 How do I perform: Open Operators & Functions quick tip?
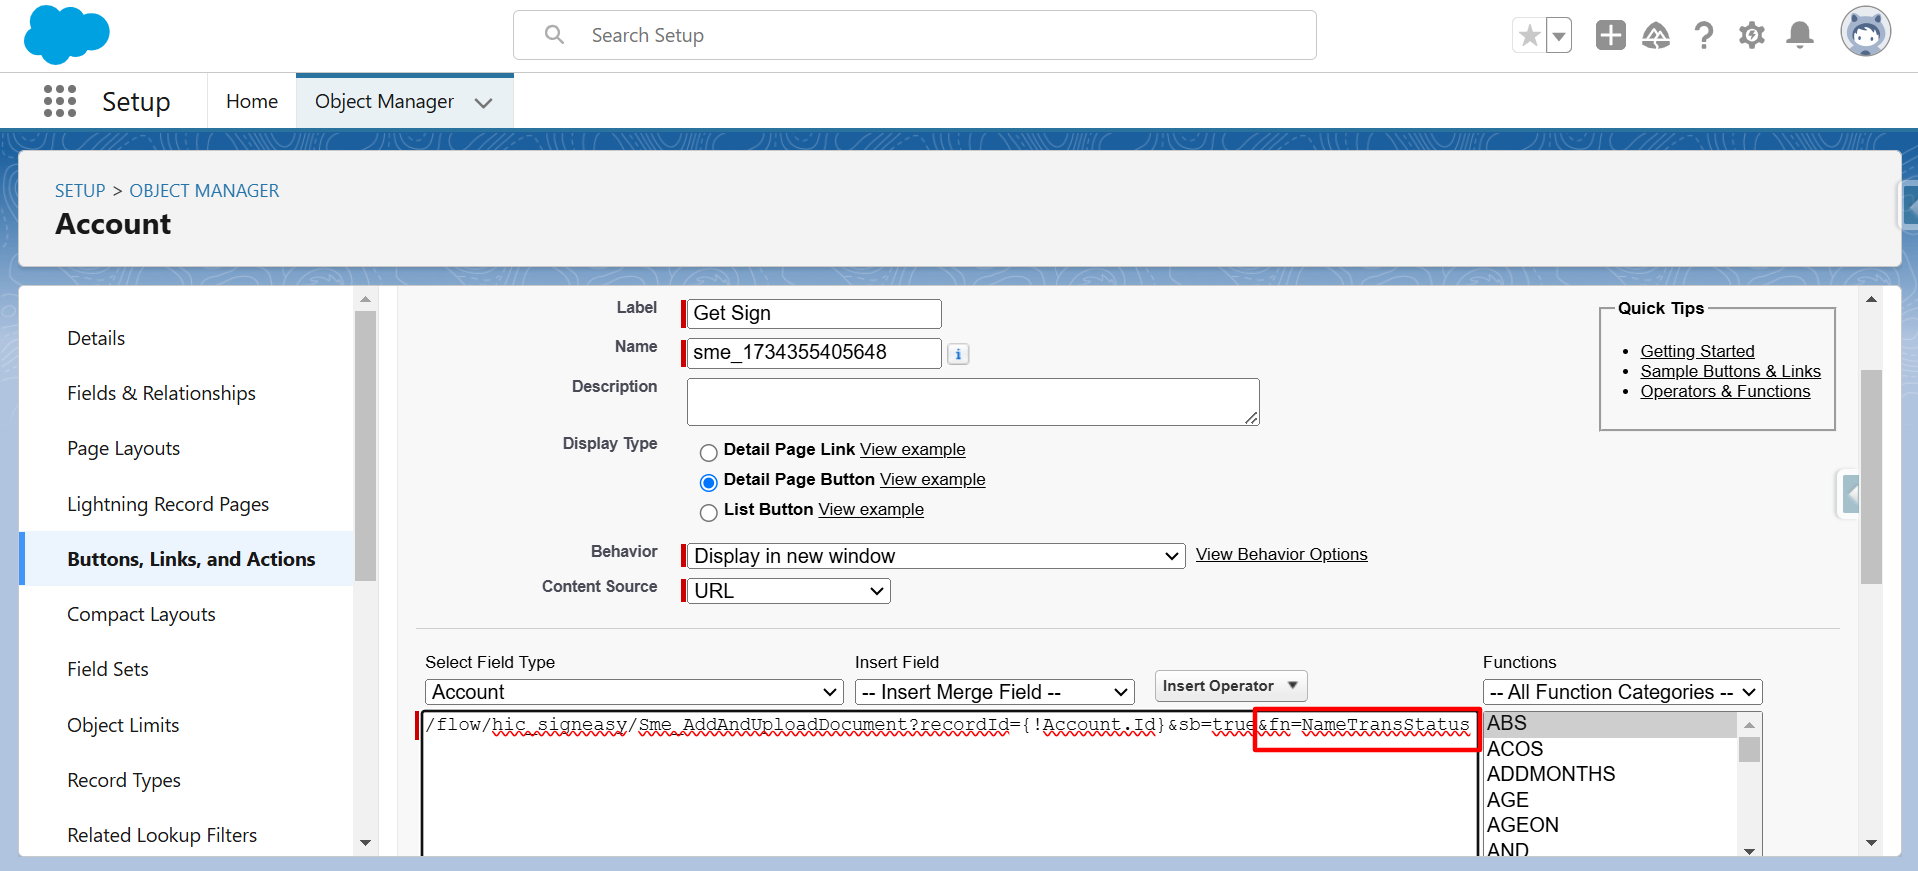pos(1725,391)
